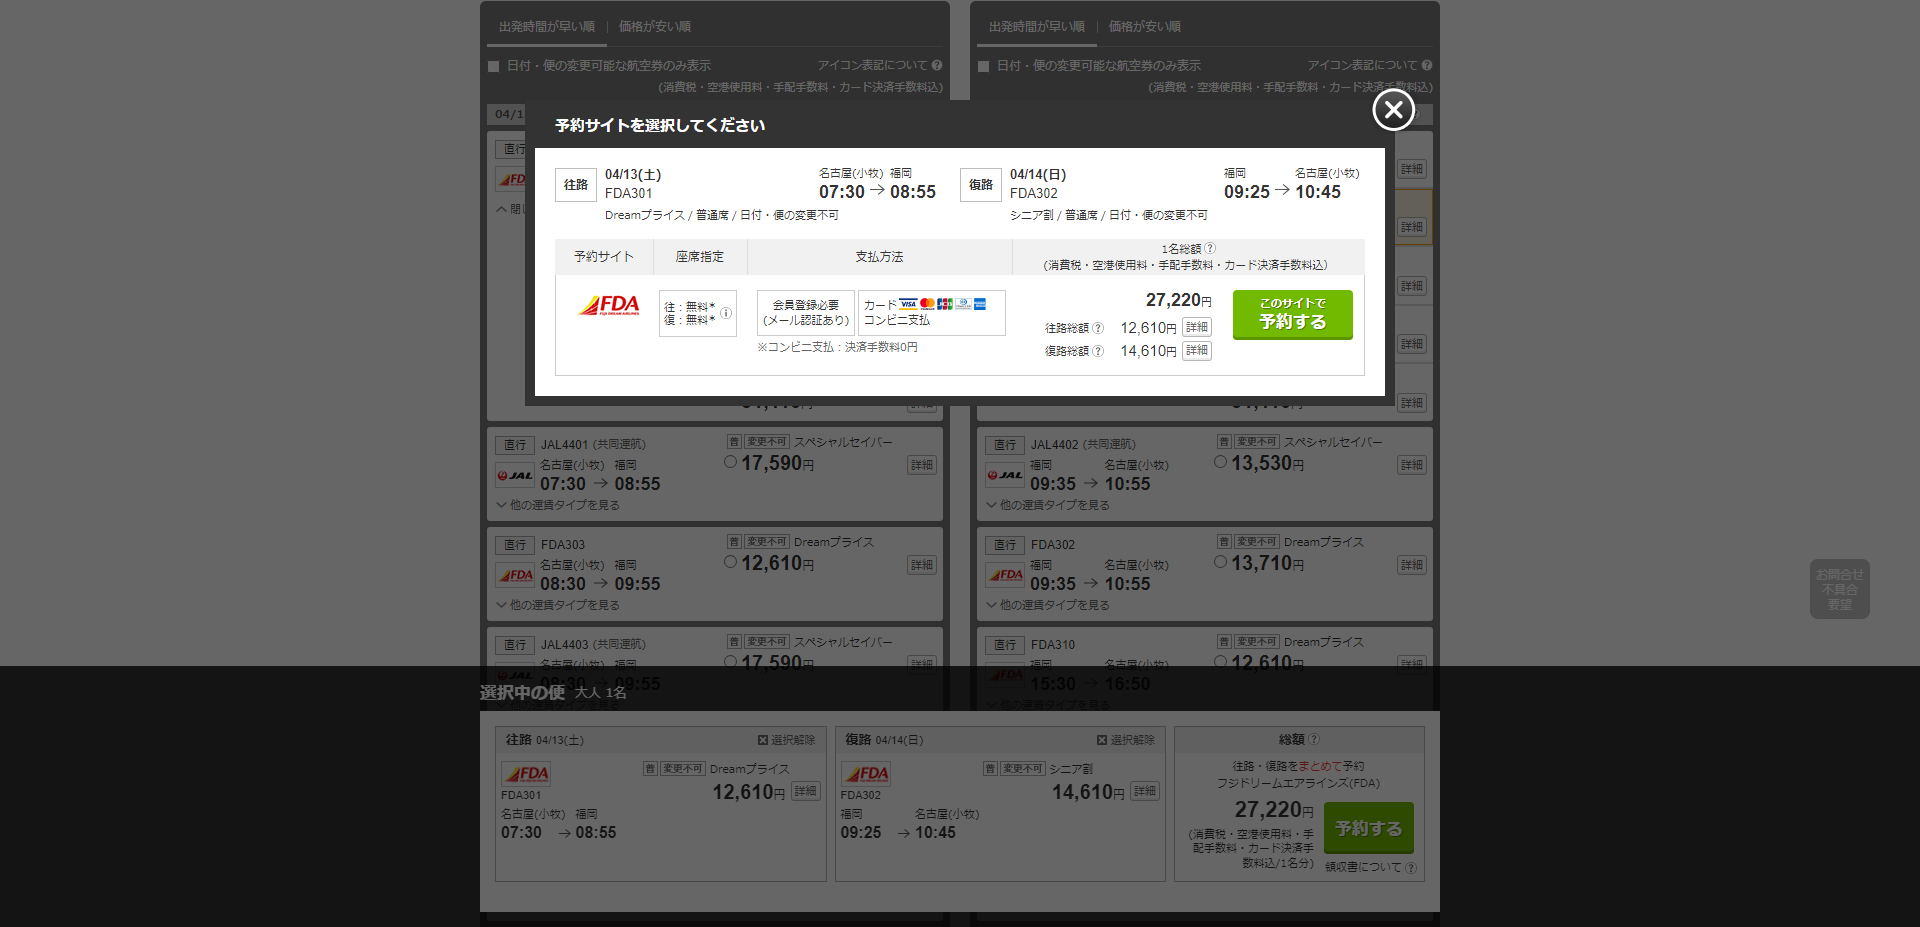The width and height of the screenshot is (1920, 927).
Task: Open 詳細 beside 12,610円 in selected flights panel
Action: coord(806,791)
